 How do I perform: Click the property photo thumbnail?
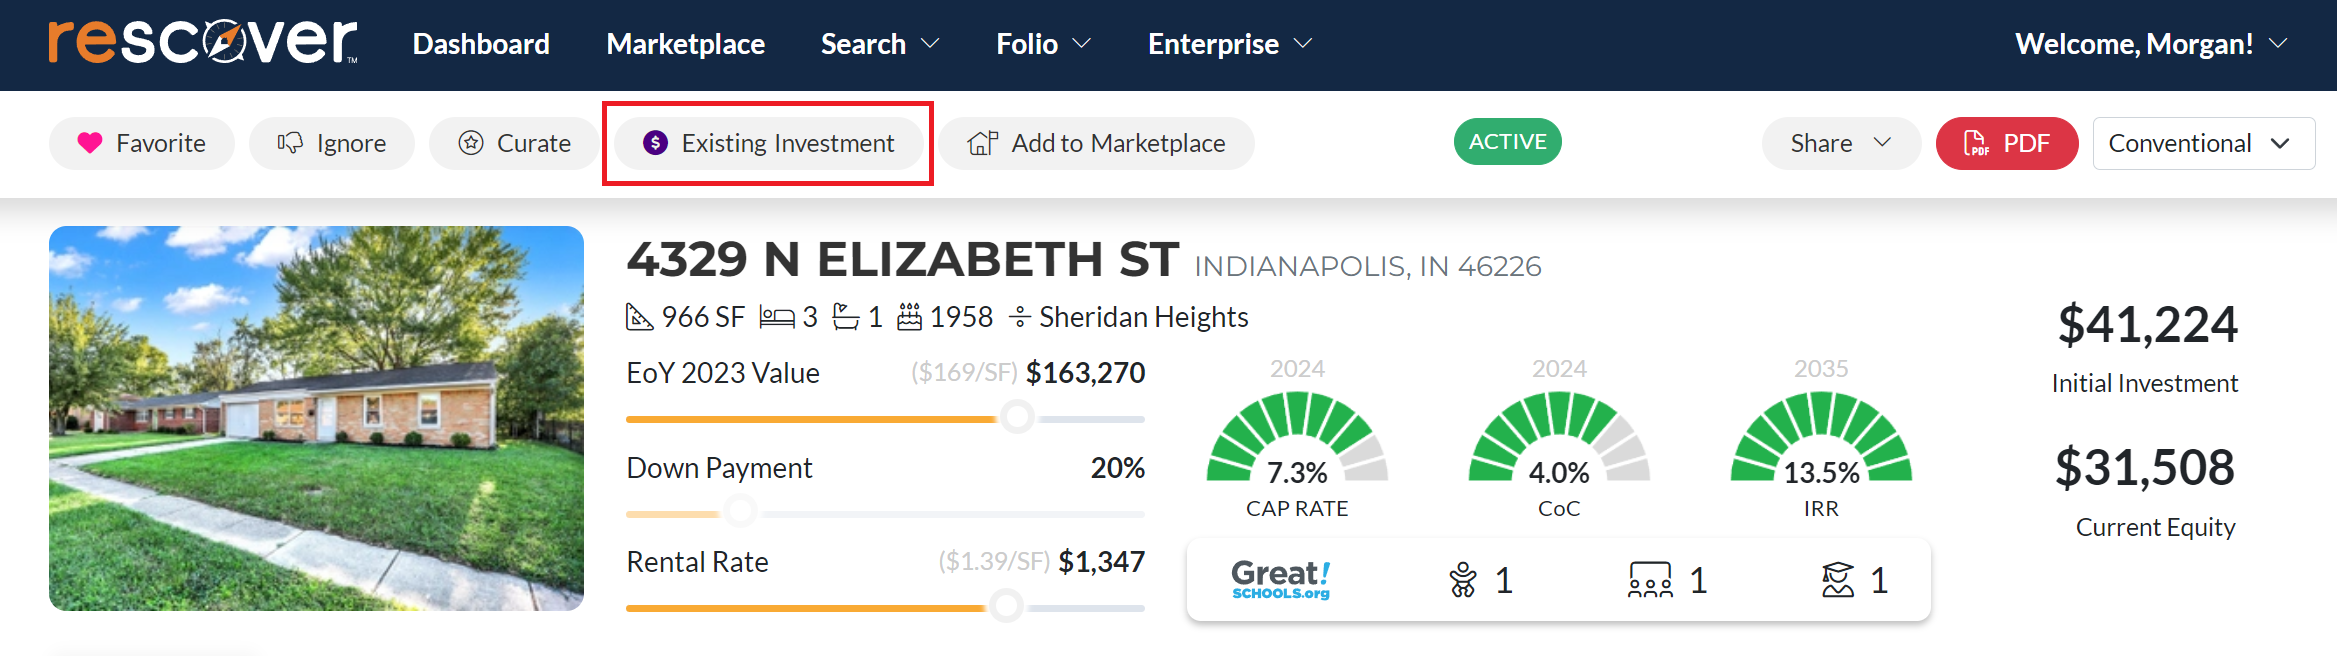pos(316,418)
